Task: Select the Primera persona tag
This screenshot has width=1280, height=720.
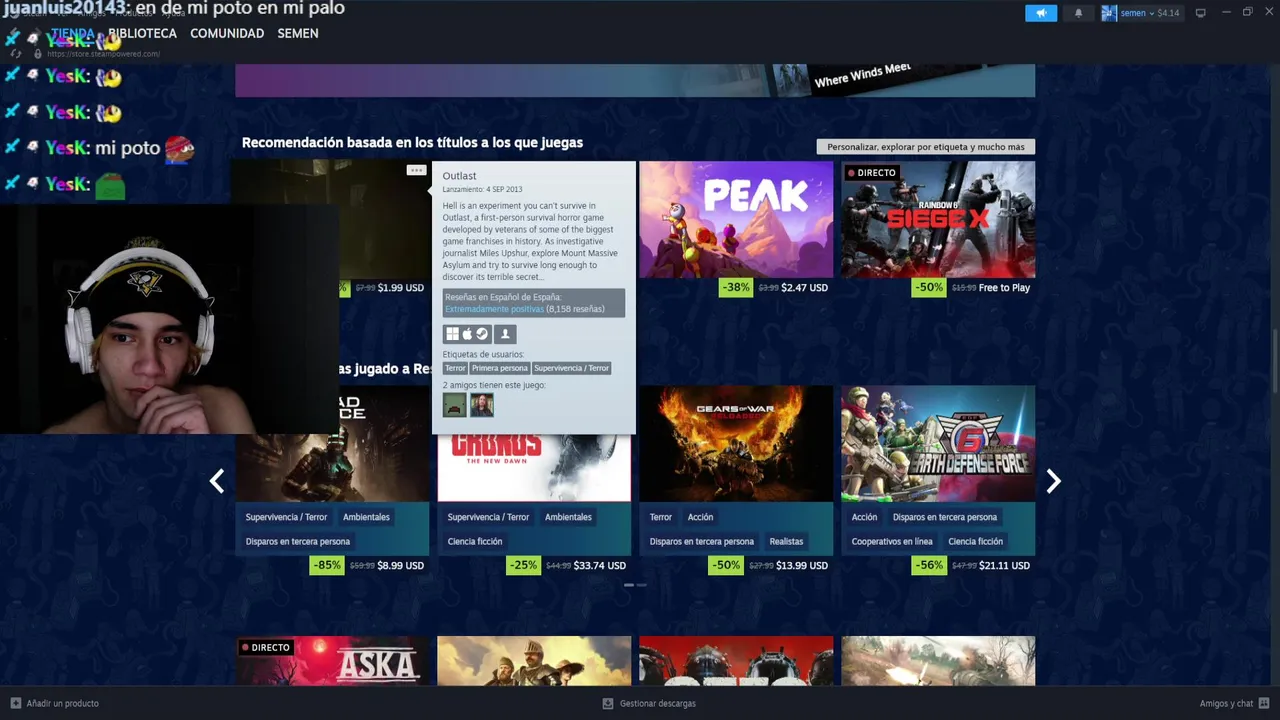Action: (x=499, y=368)
